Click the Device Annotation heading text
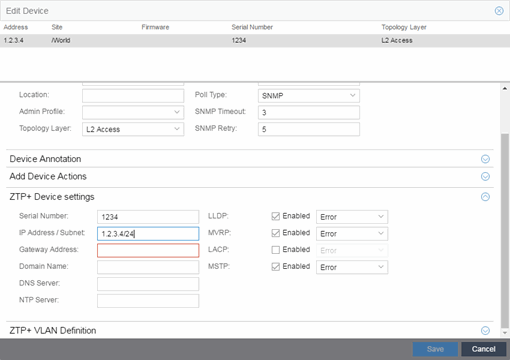Viewport: 510px width, 360px height. 45,159
